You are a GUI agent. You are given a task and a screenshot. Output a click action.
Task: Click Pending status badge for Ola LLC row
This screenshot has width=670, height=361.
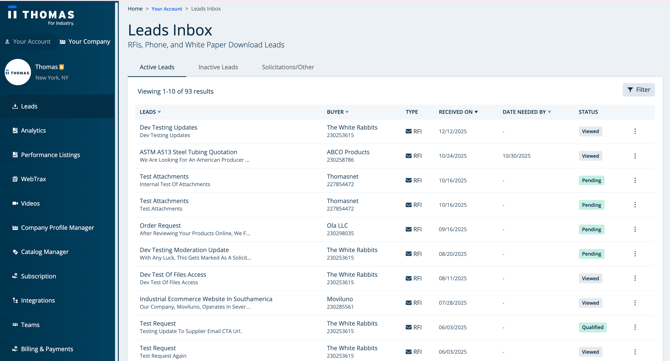click(x=591, y=229)
